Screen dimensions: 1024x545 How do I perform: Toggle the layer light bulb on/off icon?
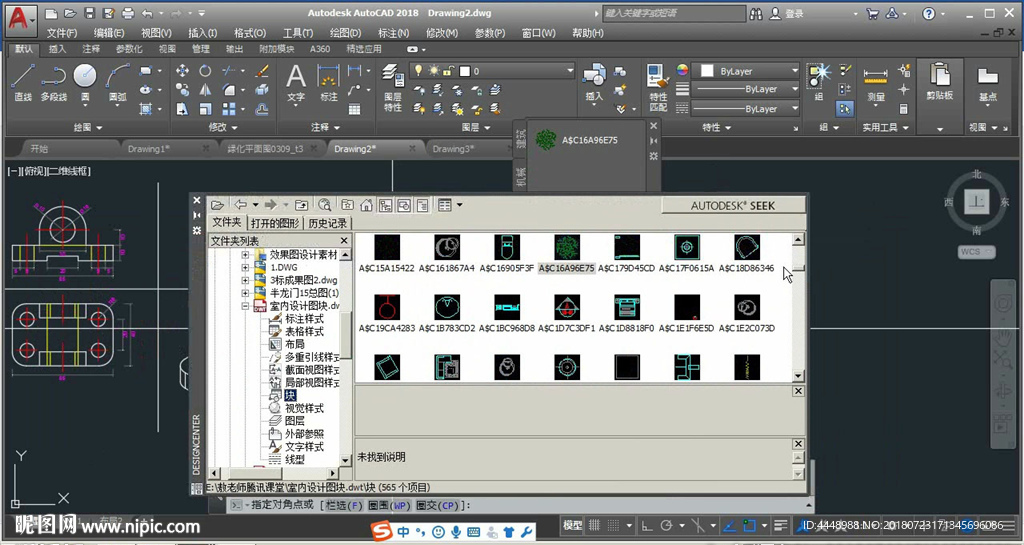point(418,70)
